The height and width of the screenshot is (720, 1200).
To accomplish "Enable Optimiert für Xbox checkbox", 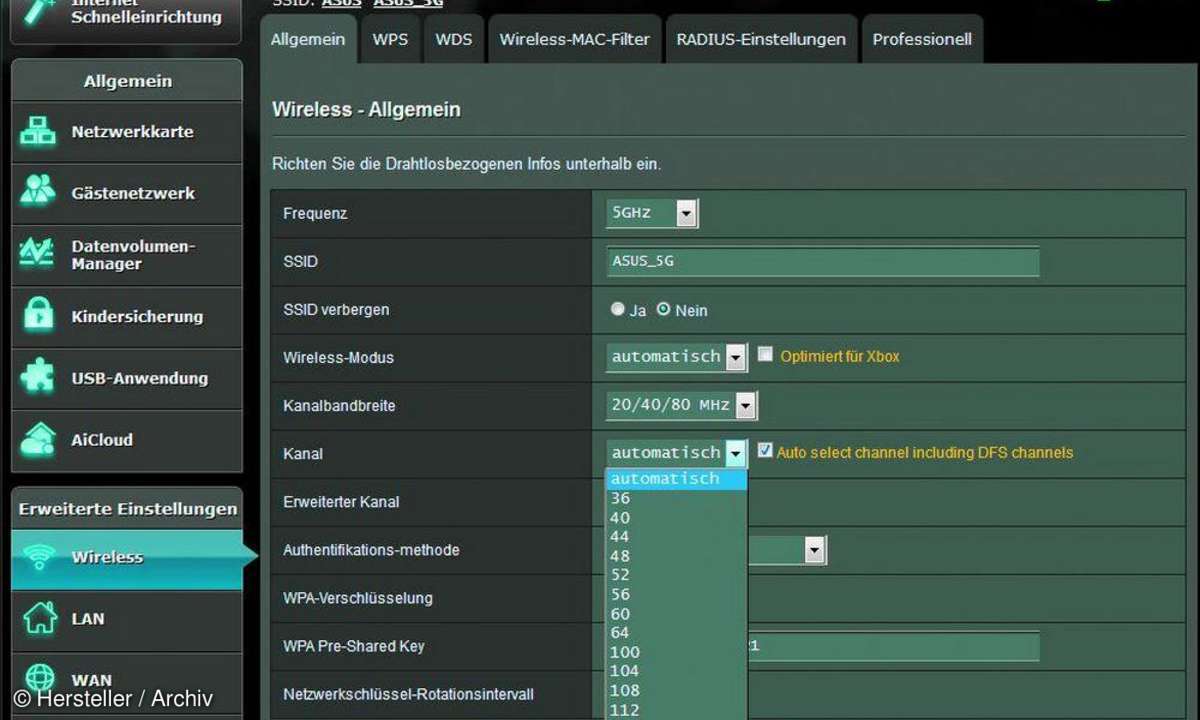I will [x=765, y=354].
